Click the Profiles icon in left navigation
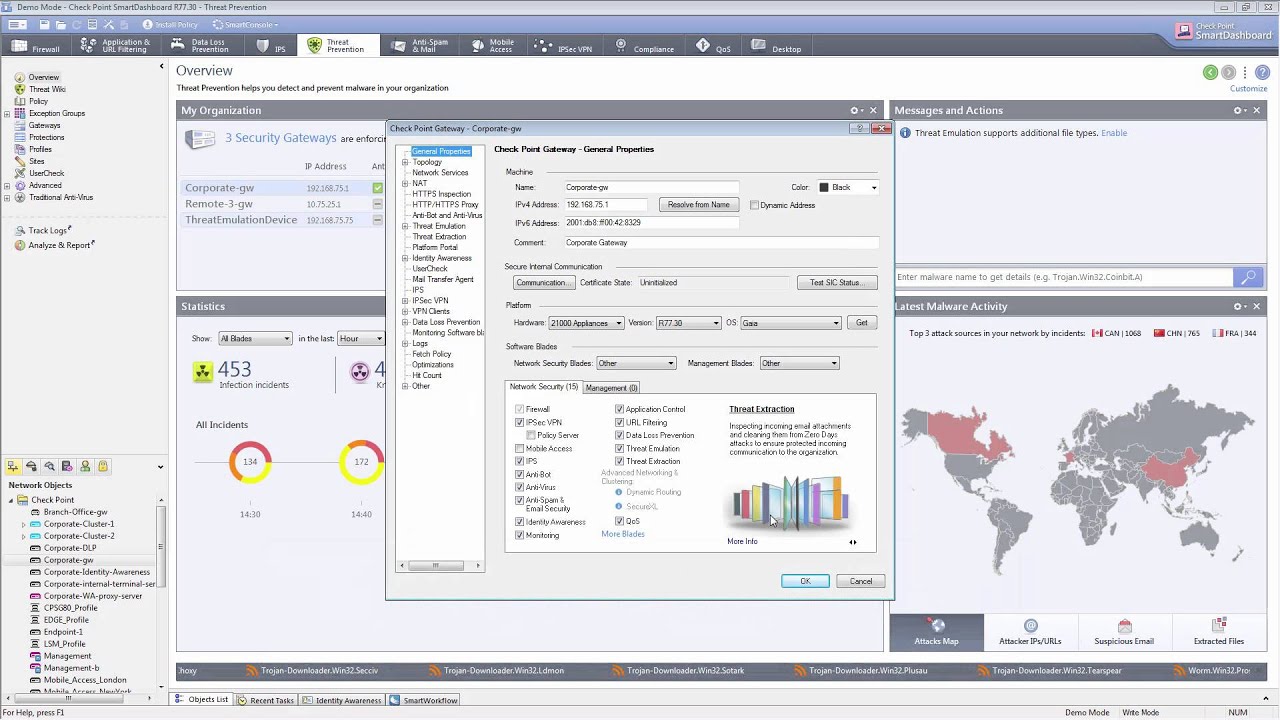This screenshot has height=720, width=1280. click(x=19, y=149)
